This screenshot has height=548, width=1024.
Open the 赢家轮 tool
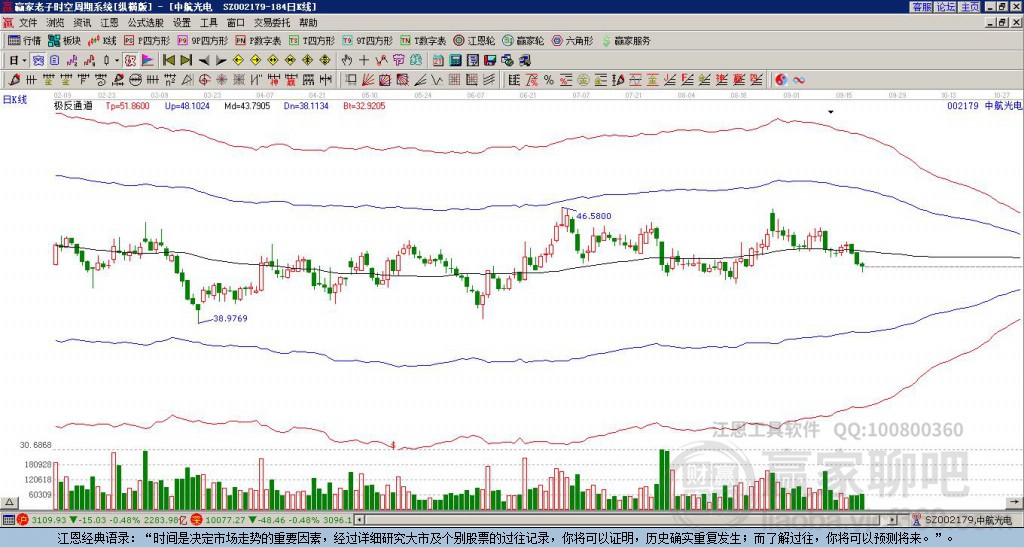click(x=522, y=40)
